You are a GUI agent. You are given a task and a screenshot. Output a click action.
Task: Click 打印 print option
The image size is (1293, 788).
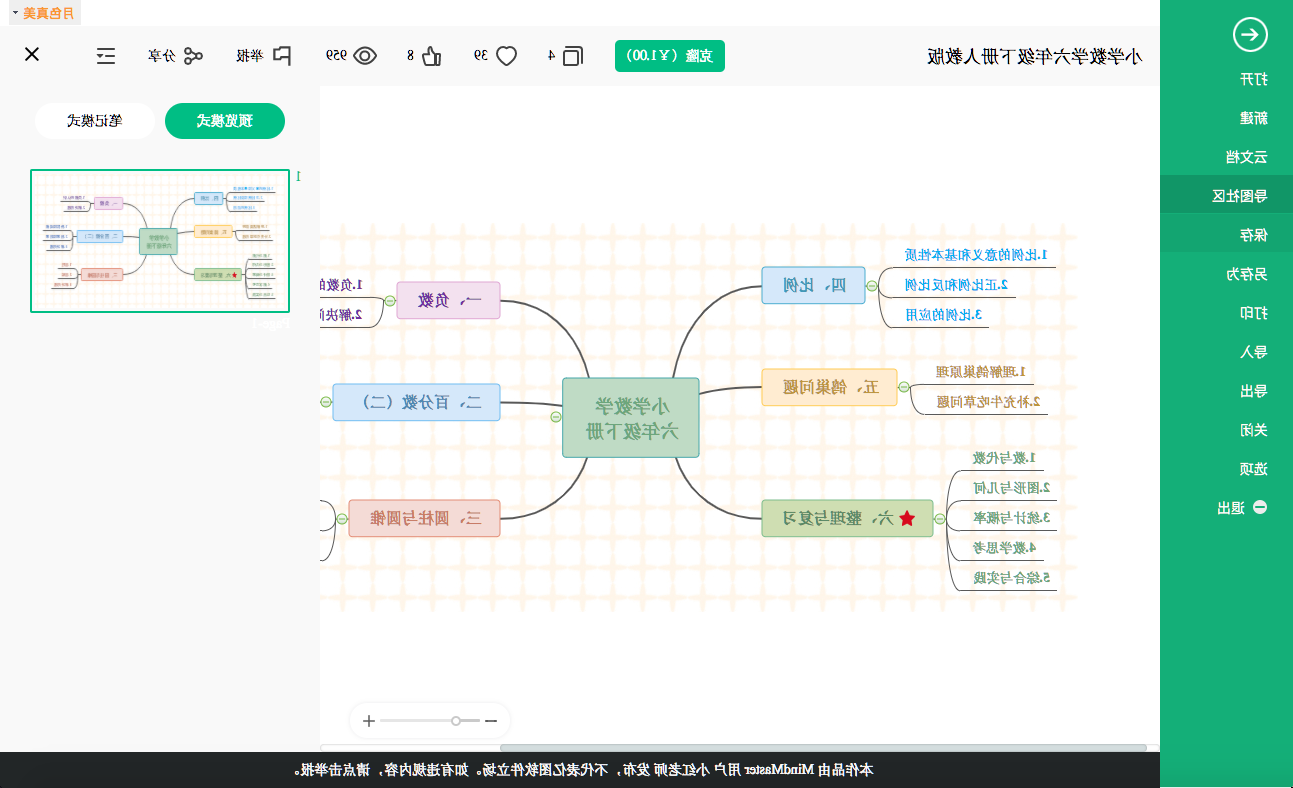[1254, 313]
